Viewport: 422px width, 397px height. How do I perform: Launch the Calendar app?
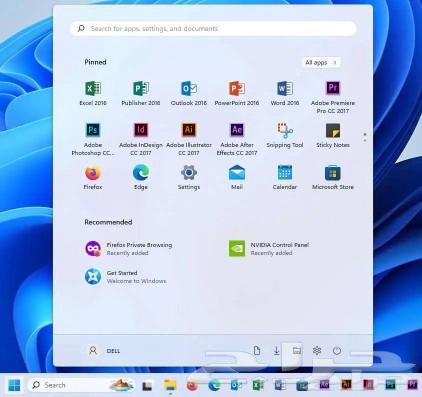click(285, 177)
